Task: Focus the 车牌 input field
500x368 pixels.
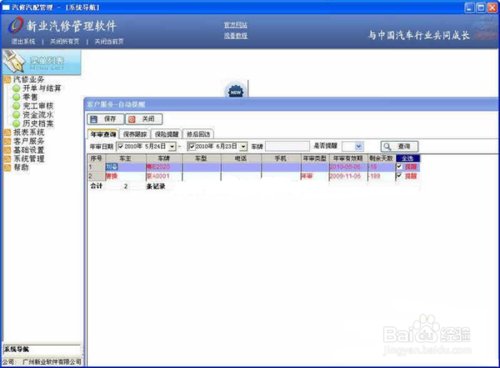Action: (x=288, y=146)
